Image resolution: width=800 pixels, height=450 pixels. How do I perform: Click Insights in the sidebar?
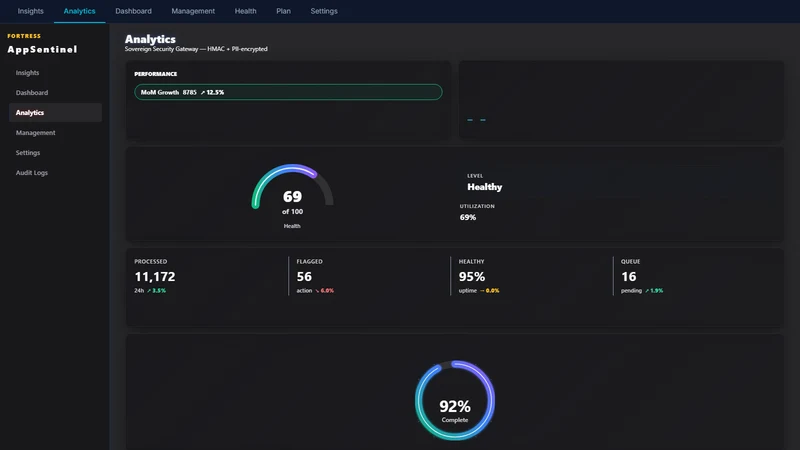56,72
